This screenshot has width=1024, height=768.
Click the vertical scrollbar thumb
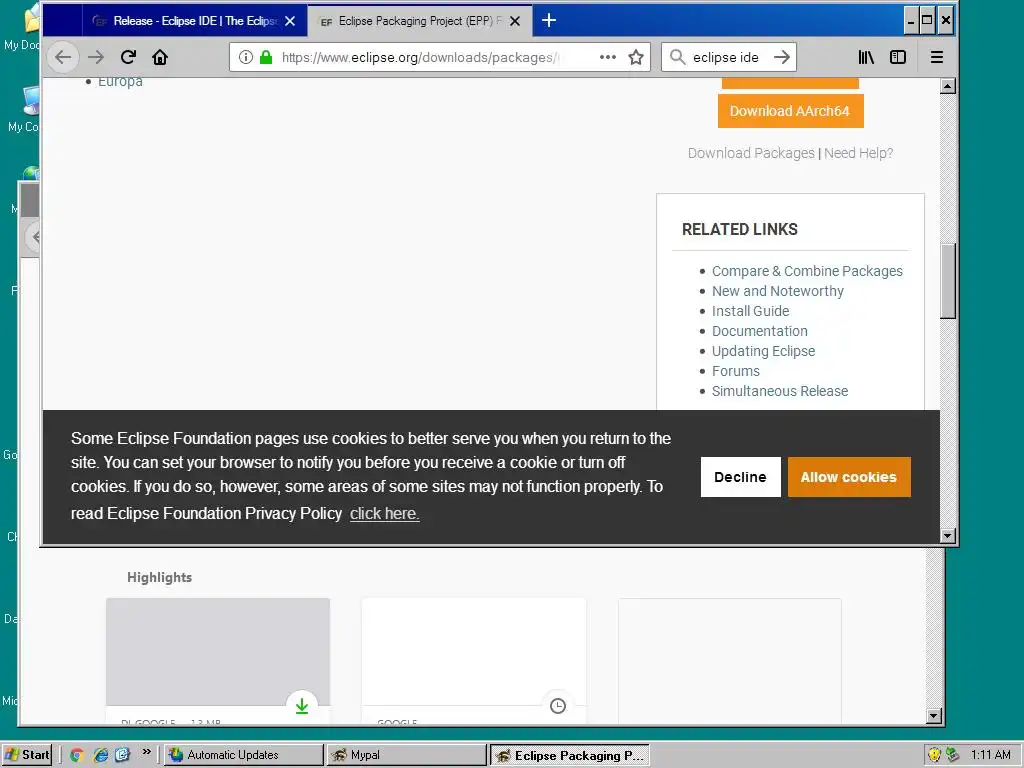948,281
